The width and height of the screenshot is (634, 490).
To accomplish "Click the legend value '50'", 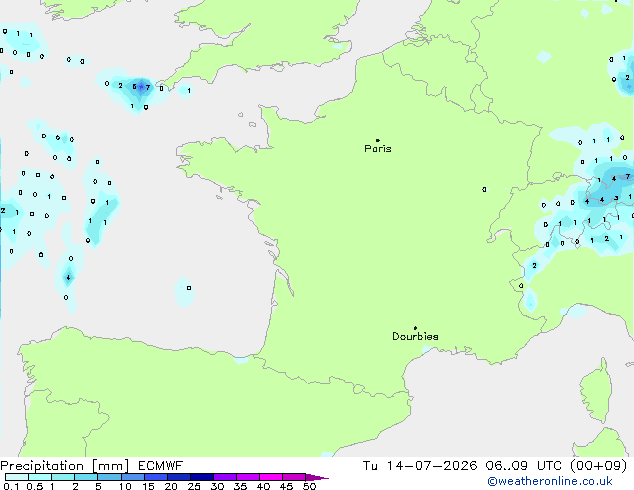I will point(309,486).
